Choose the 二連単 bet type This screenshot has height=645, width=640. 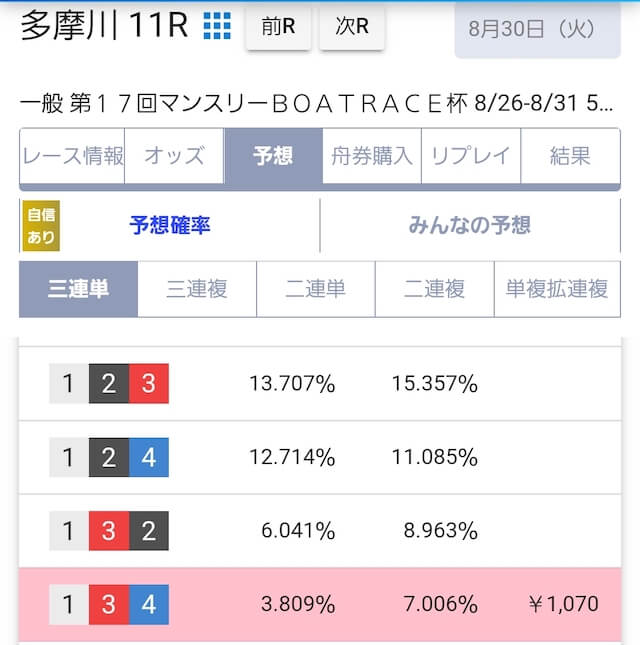(x=315, y=289)
